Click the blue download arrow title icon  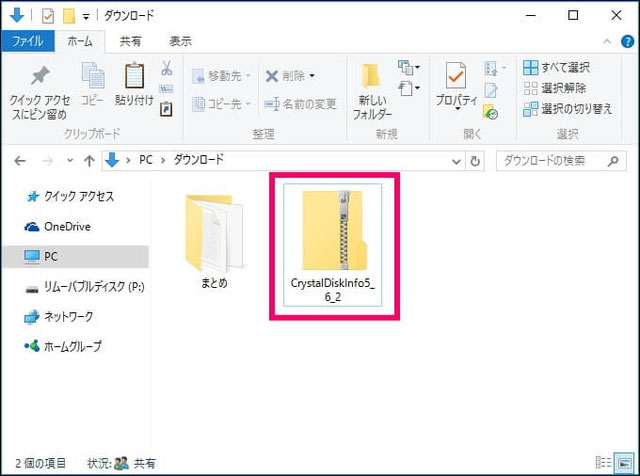click(x=17, y=15)
